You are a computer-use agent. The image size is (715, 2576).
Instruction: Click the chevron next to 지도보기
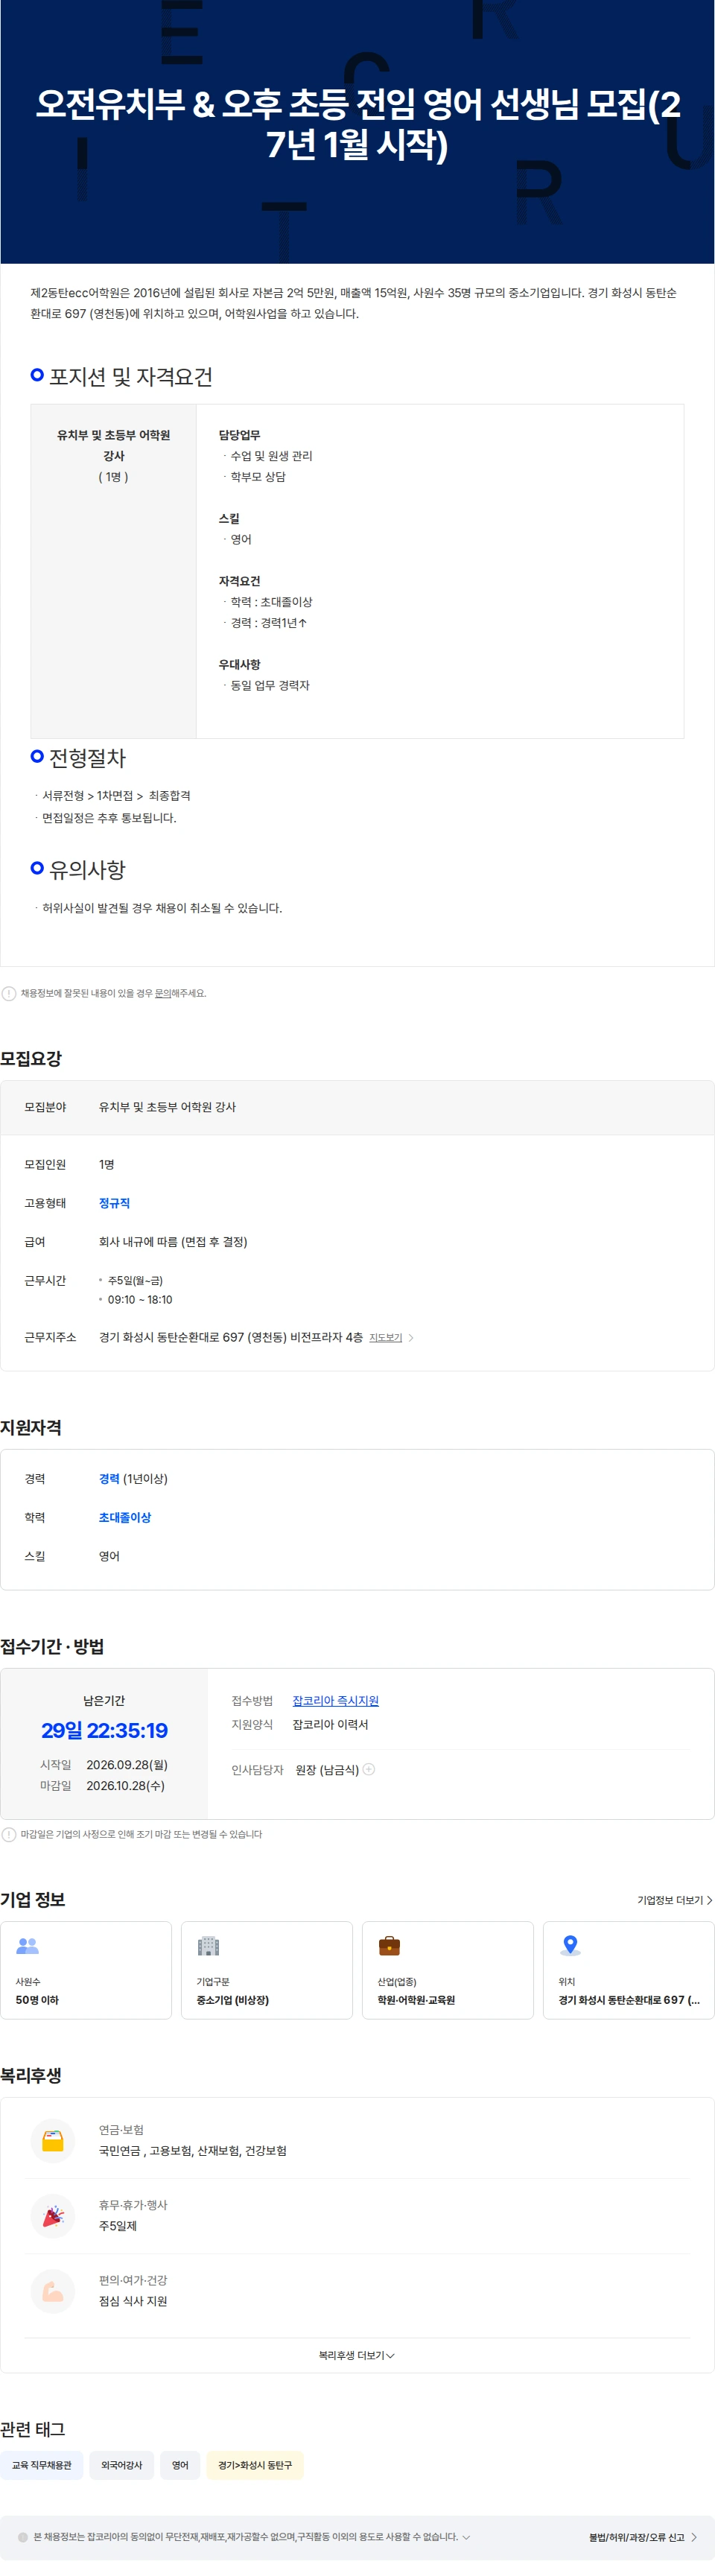pos(411,1337)
